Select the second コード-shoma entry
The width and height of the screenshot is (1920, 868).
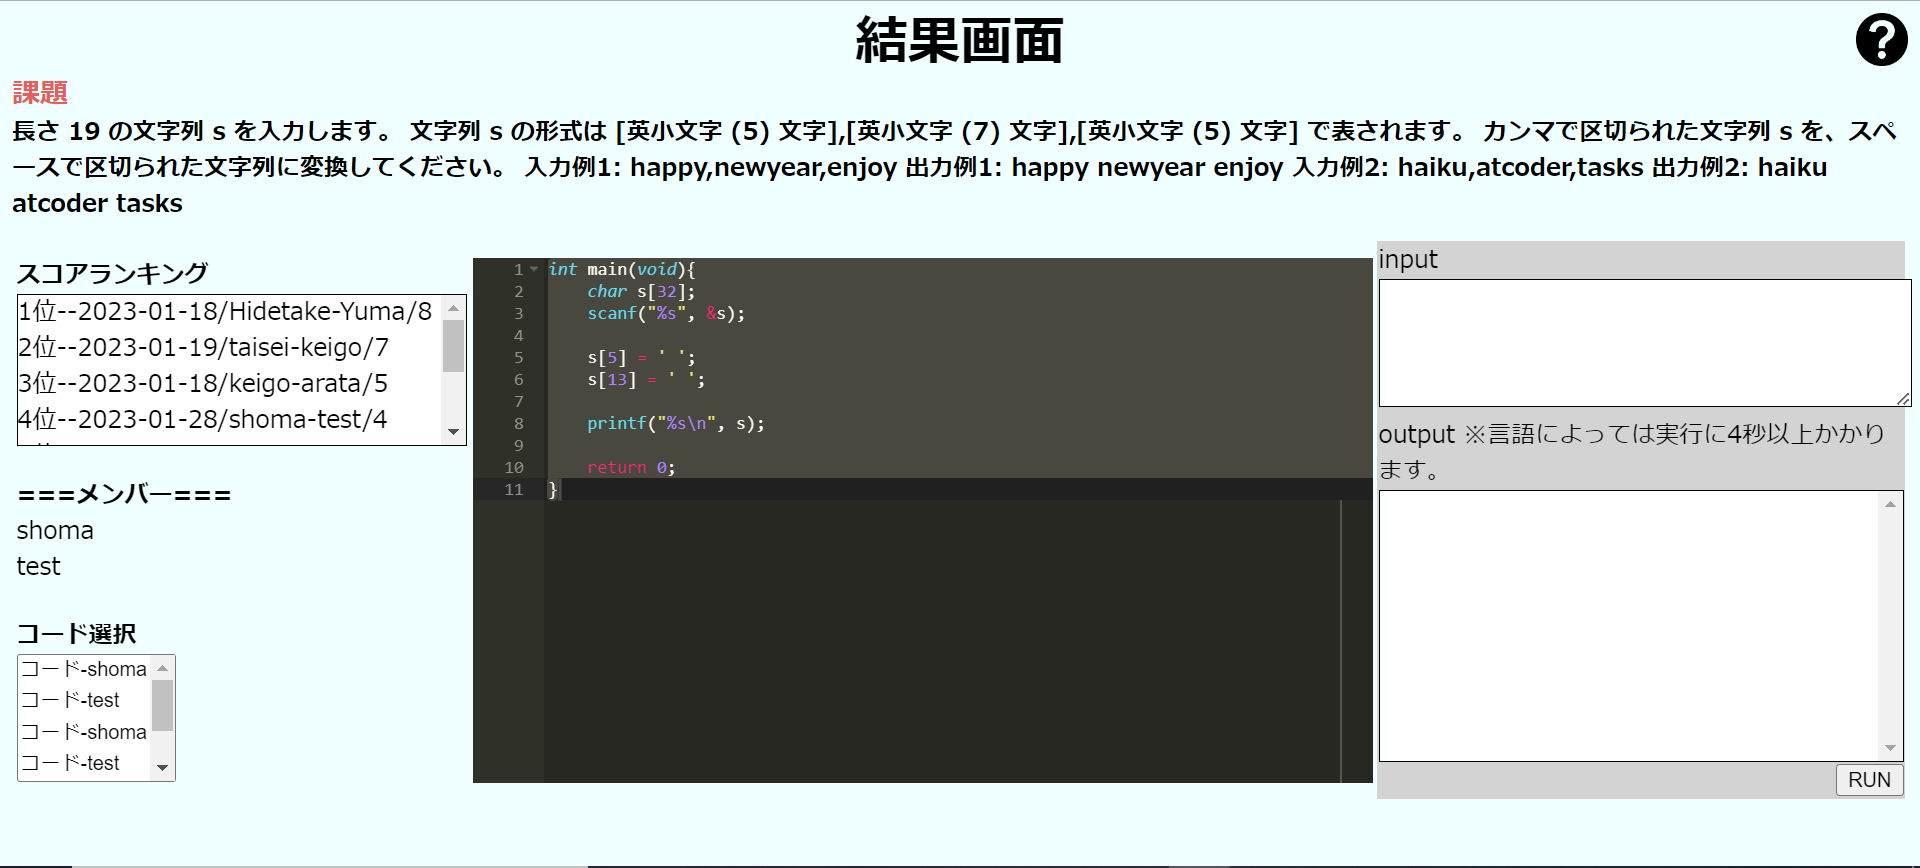85,732
